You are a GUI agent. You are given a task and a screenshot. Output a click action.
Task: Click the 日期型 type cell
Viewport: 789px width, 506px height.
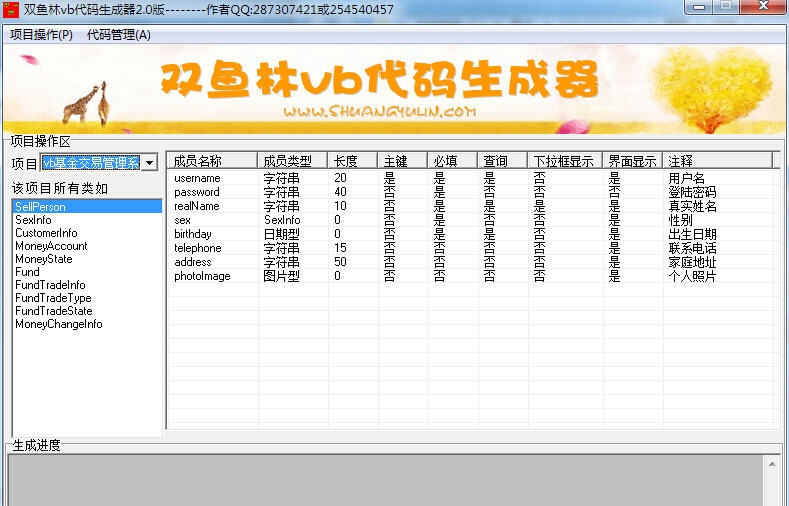click(281, 234)
